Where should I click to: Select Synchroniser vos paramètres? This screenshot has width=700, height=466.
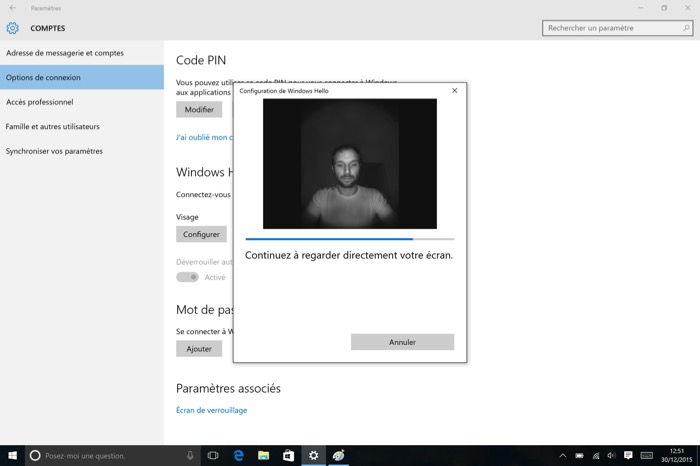(x=54, y=151)
